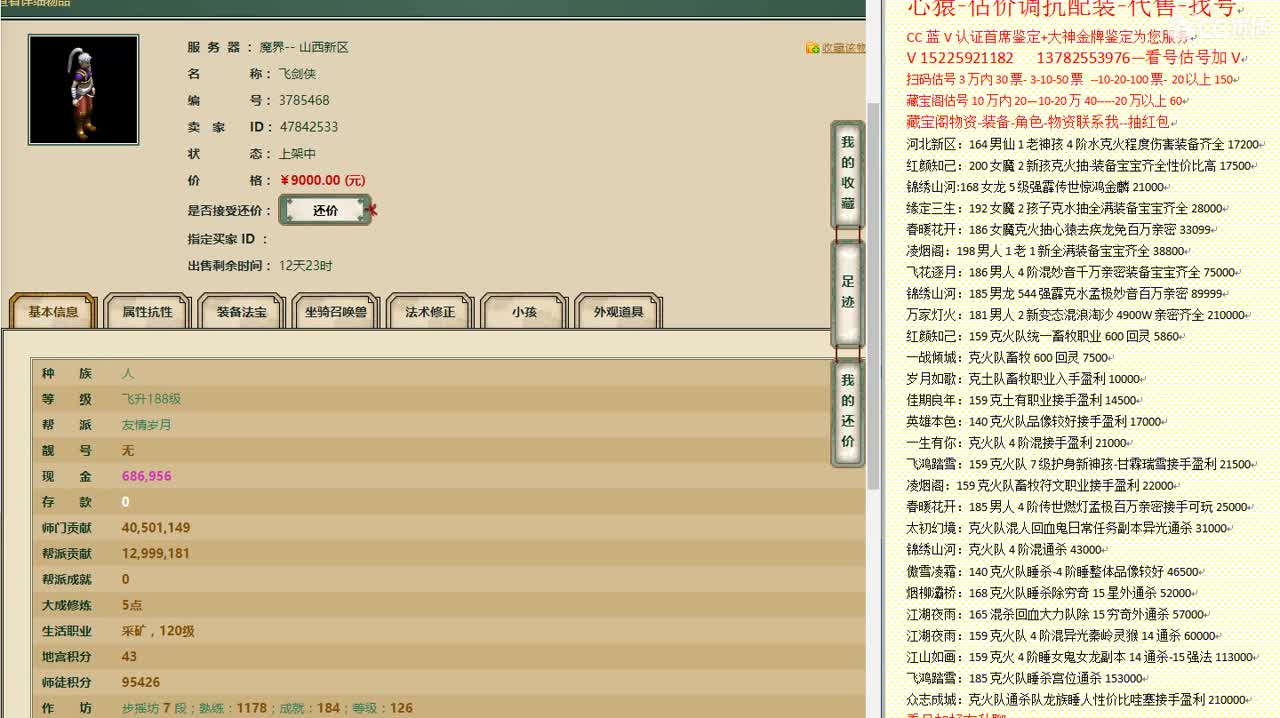Viewport: 1280px width, 718px height.
Task: Open the 基本信息 tab
Action: (x=53, y=312)
